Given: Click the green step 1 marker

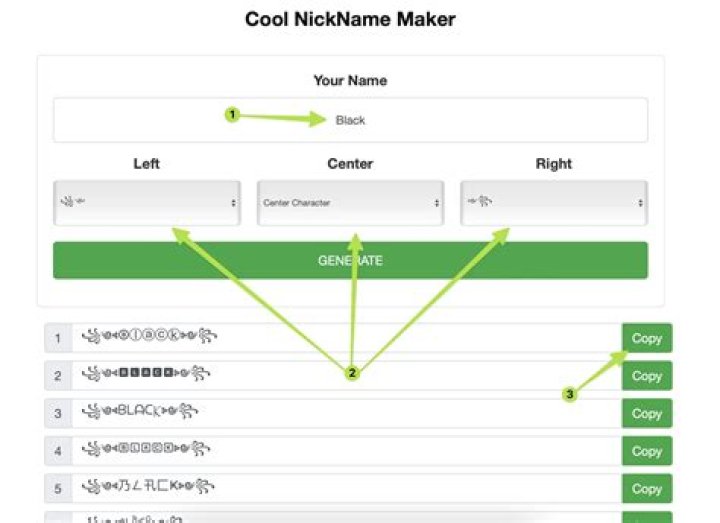Looking at the screenshot, I should (x=232, y=114).
